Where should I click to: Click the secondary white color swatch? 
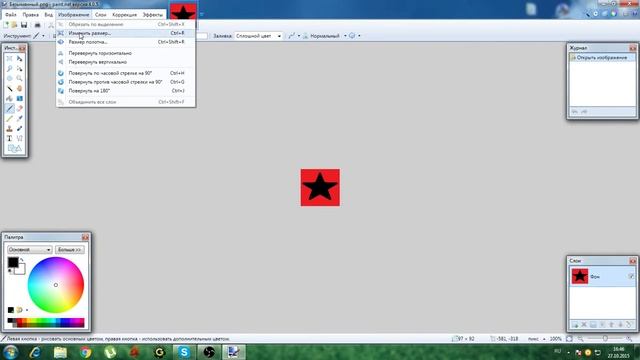[20, 269]
